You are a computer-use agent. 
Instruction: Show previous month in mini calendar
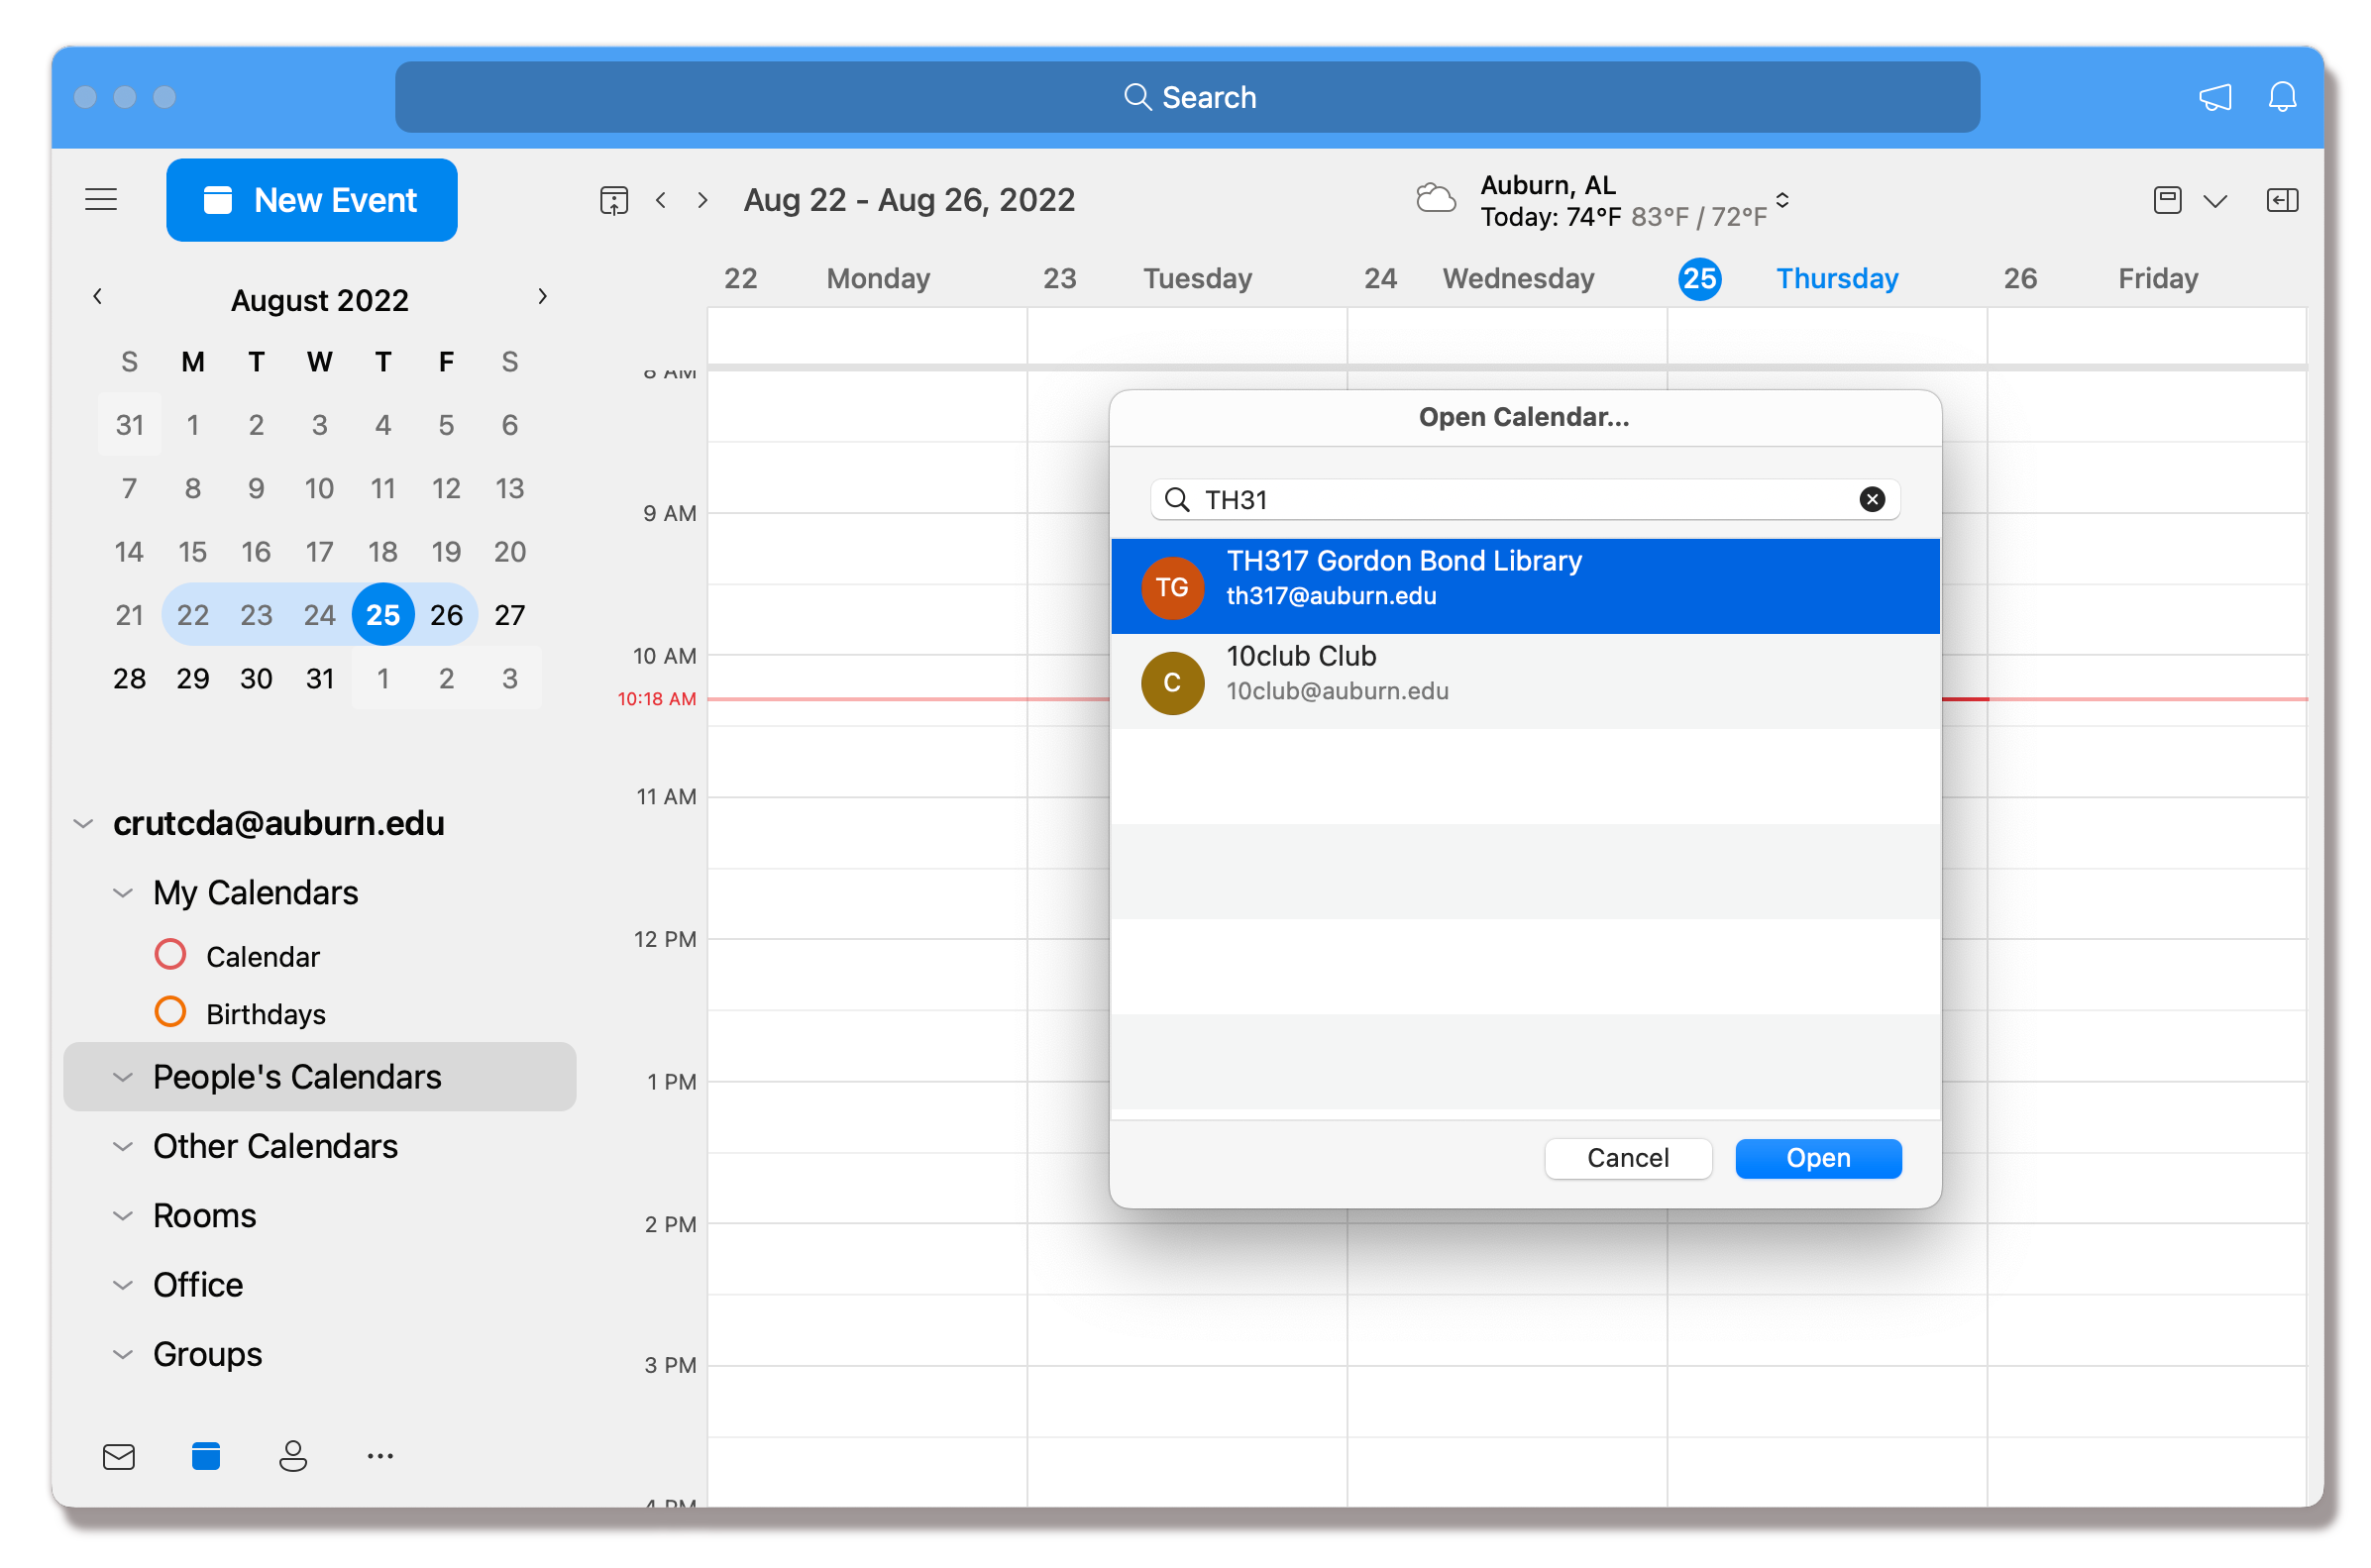(x=97, y=296)
